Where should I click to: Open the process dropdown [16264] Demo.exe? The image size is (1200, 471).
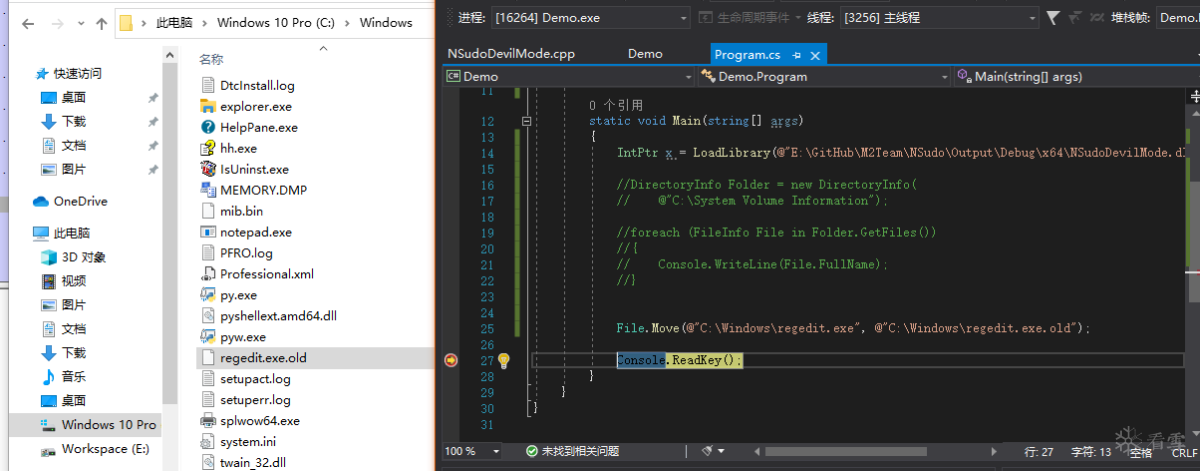[x=590, y=17]
